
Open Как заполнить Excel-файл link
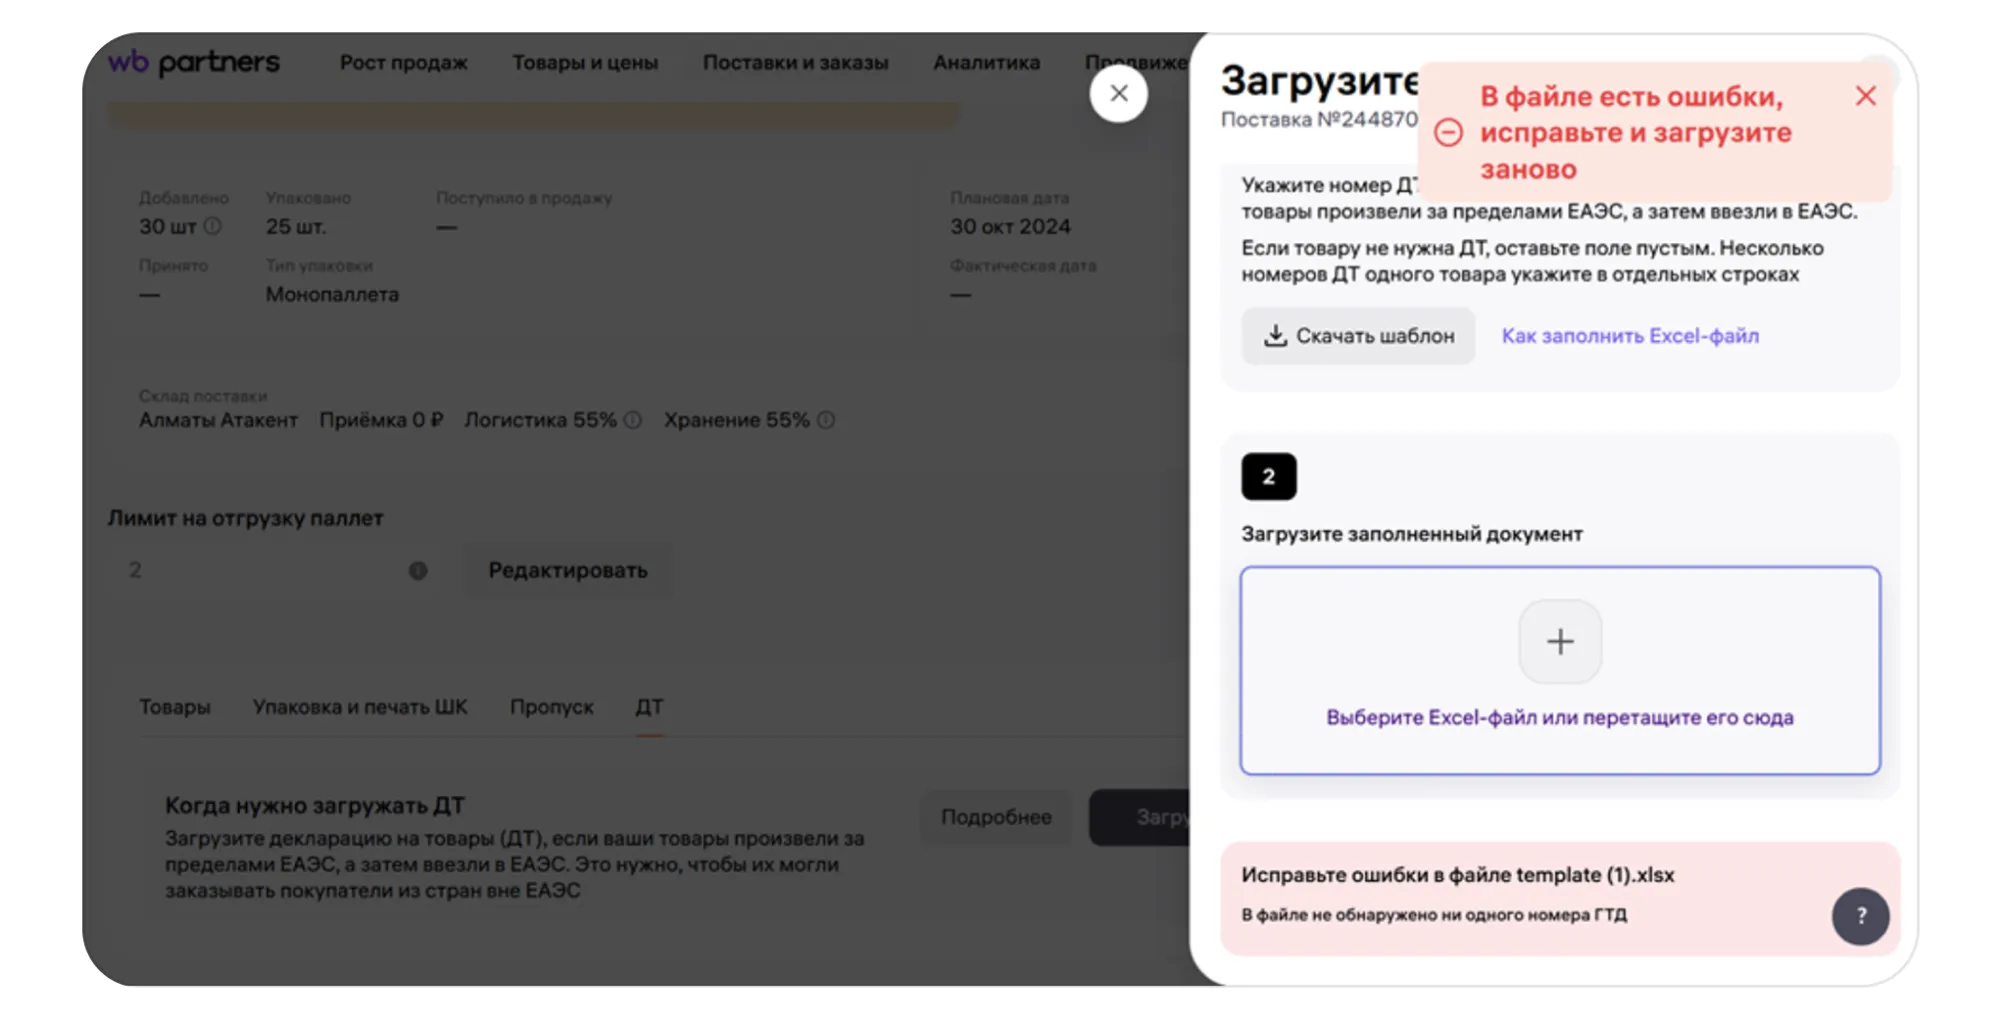[1630, 336]
